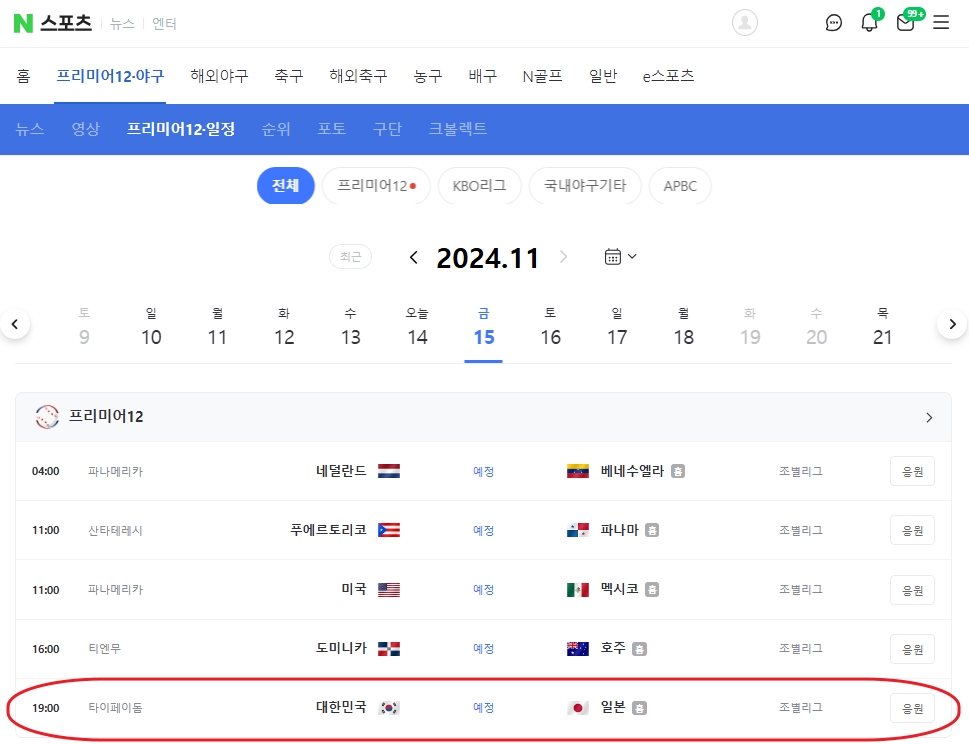969x744 pixels.
Task: Click the South Korea flag
Action: pos(389,708)
